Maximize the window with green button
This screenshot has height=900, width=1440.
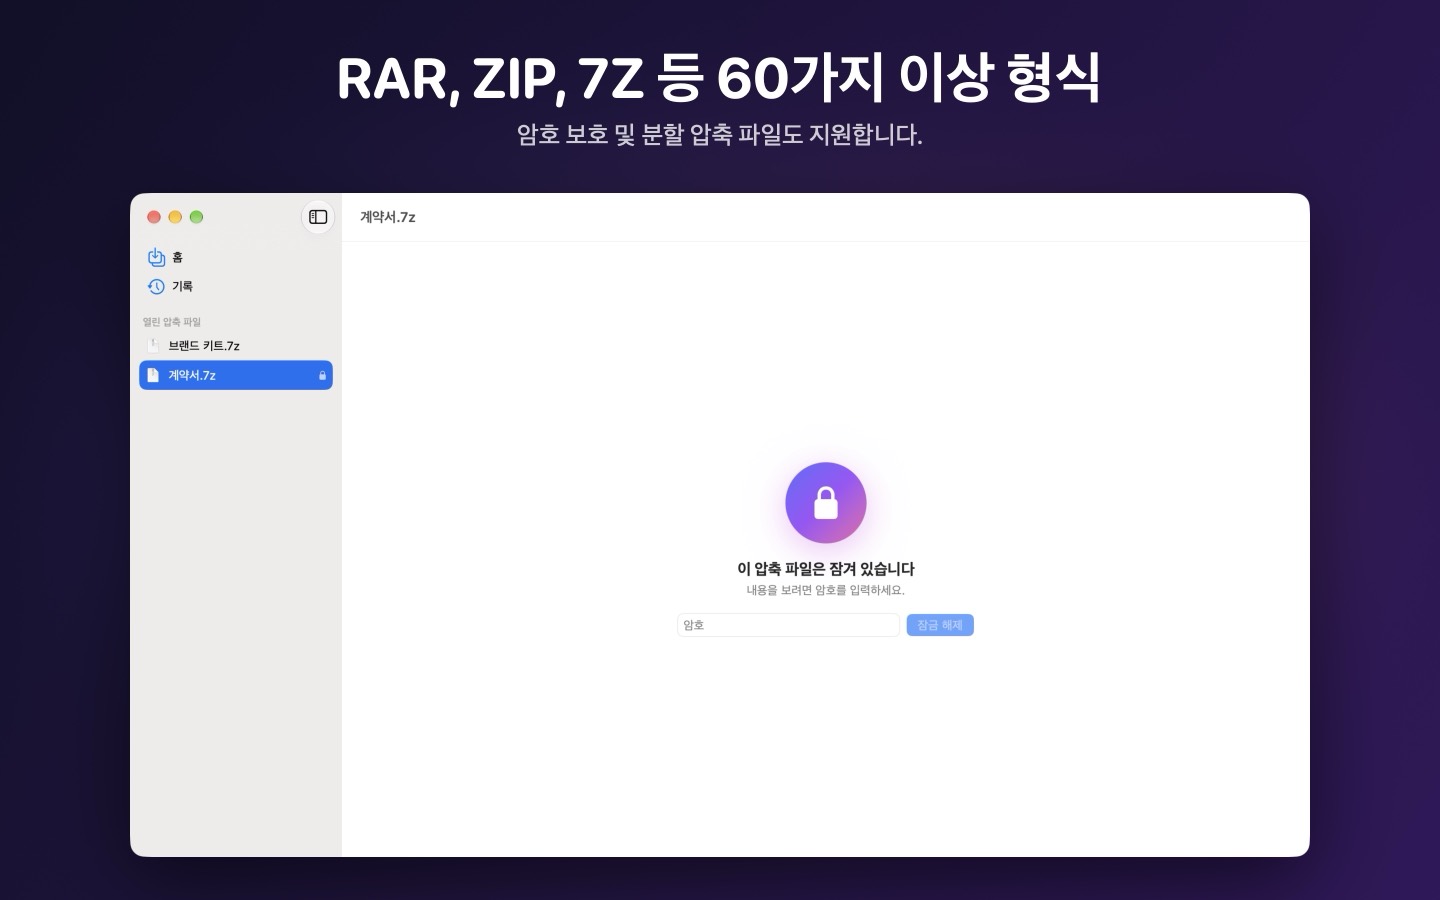tap(196, 217)
